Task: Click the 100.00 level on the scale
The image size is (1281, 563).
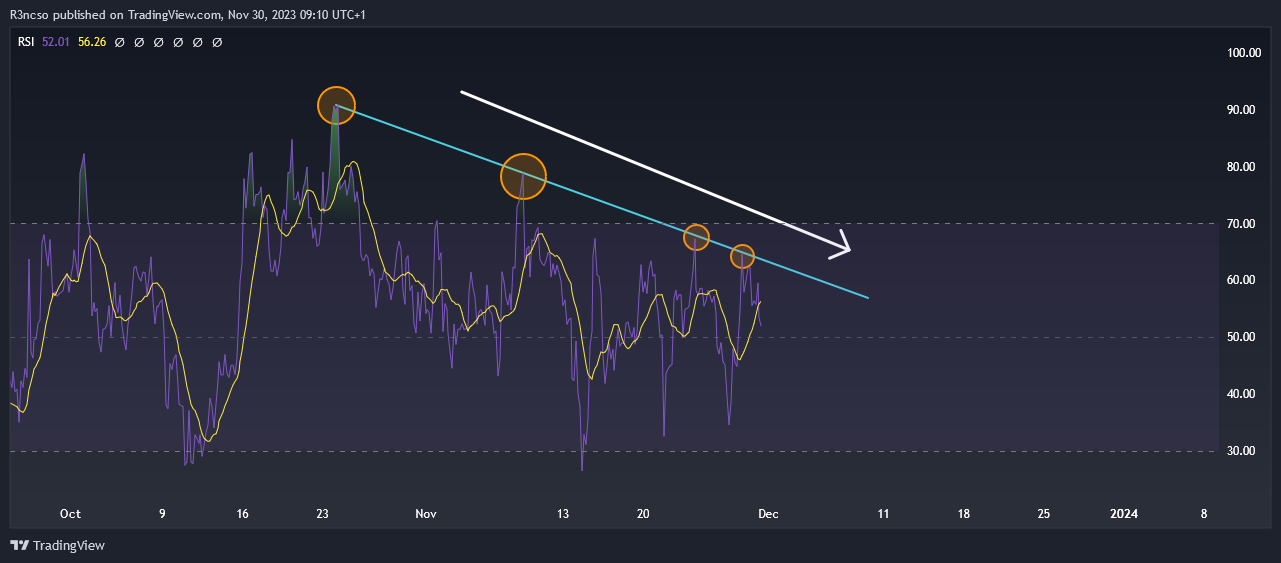Action: click(x=1243, y=53)
